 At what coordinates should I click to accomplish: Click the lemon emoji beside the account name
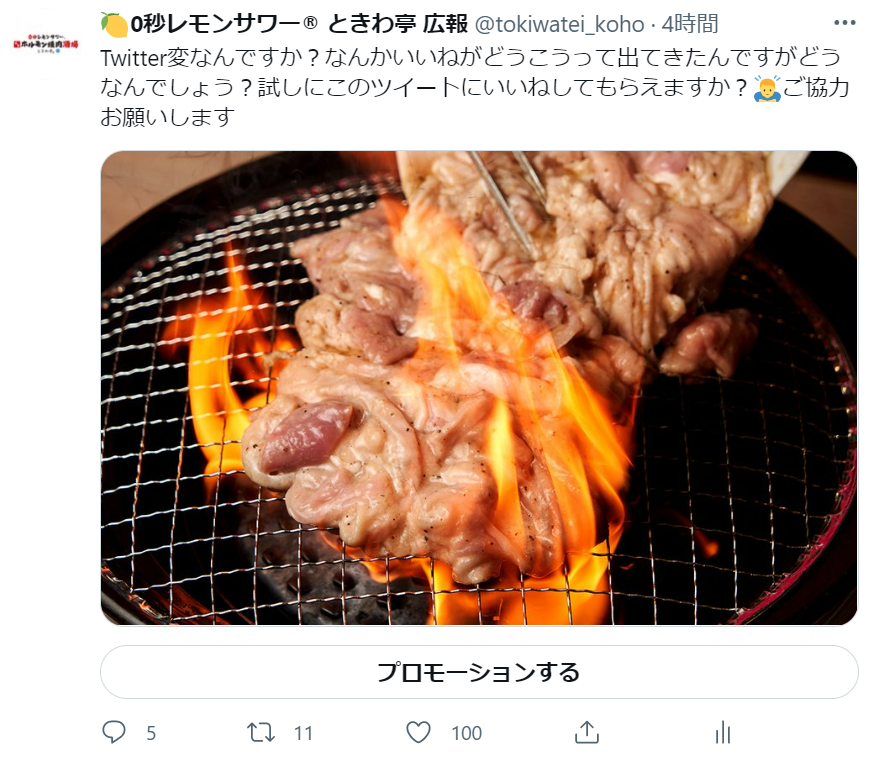114,24
